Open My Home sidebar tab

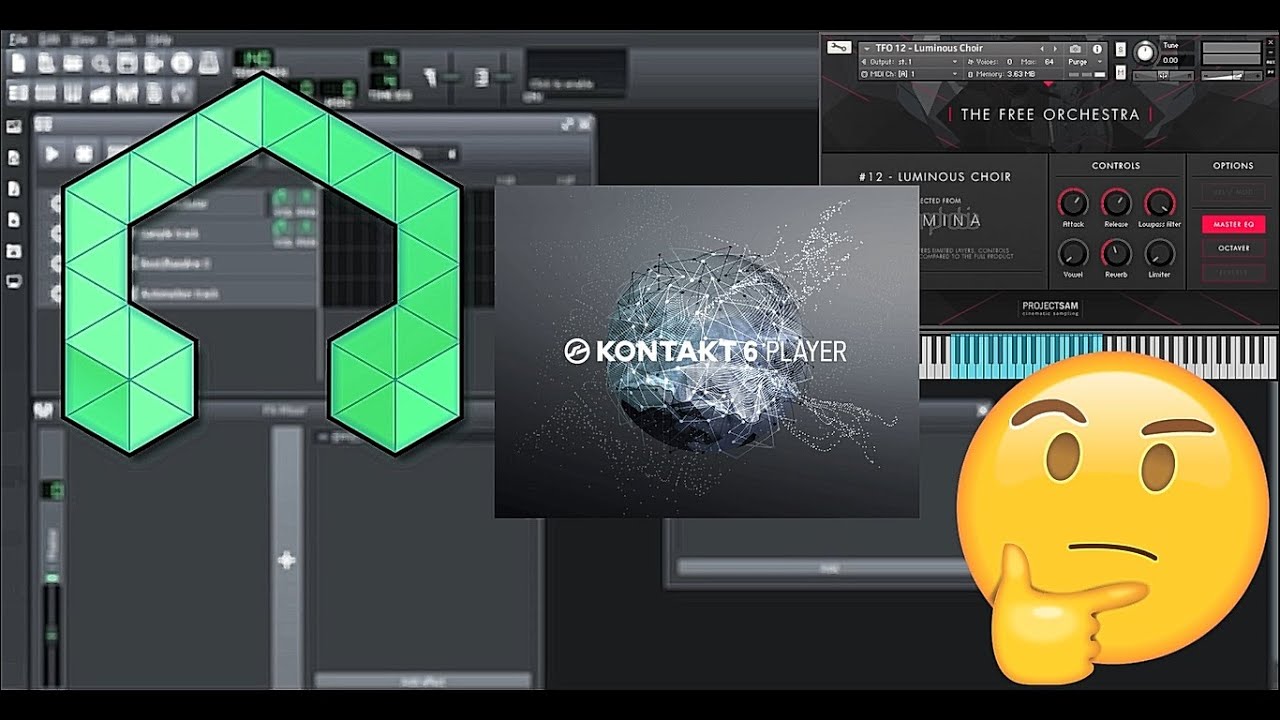click(14, 251)
